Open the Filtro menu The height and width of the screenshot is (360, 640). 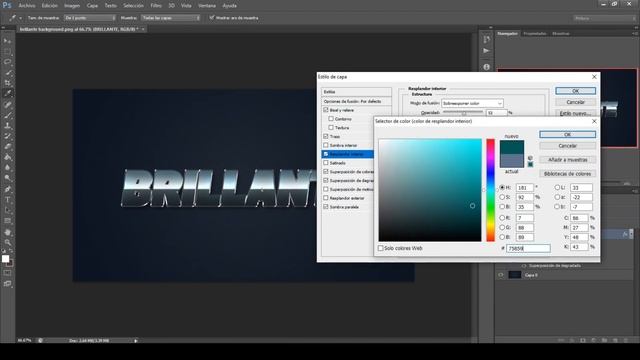[x=156, y=6]
